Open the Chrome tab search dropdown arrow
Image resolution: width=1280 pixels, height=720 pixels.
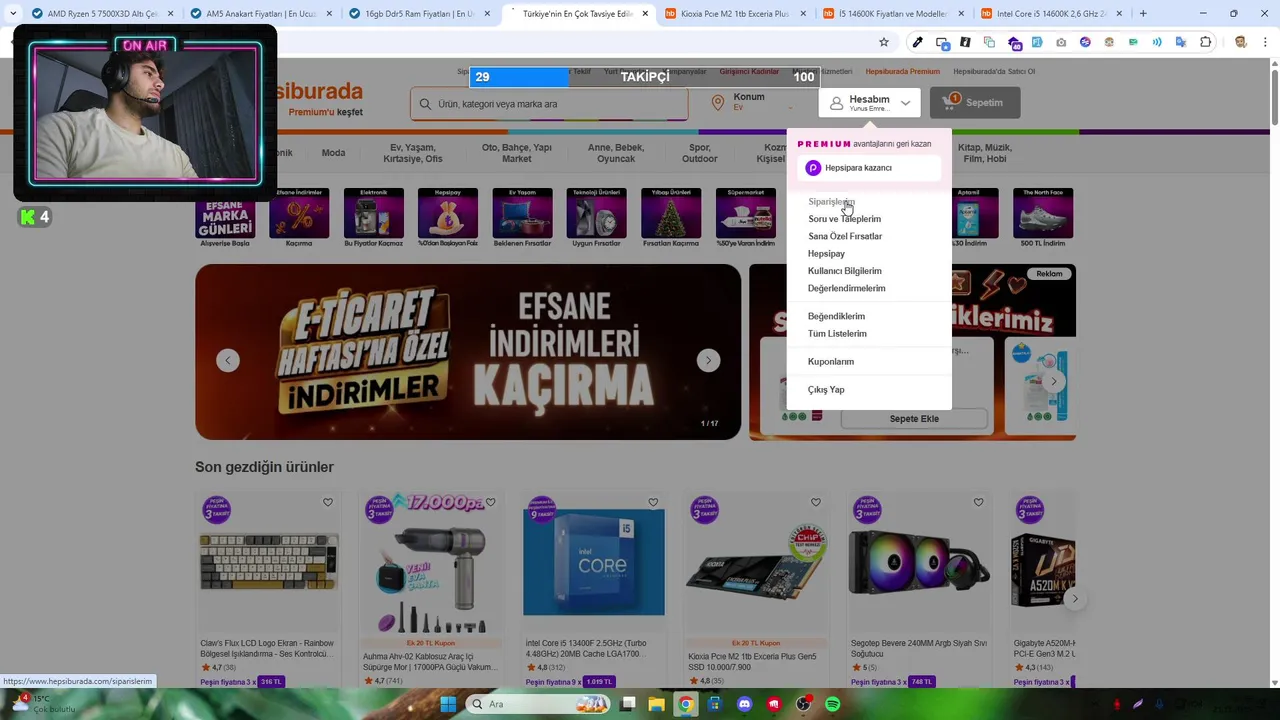tap(12, 13)
